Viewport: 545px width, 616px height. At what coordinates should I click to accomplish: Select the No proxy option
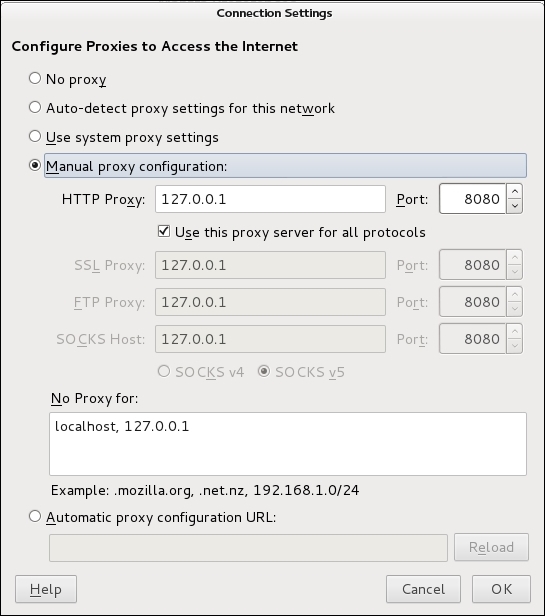tap(35, 78)
